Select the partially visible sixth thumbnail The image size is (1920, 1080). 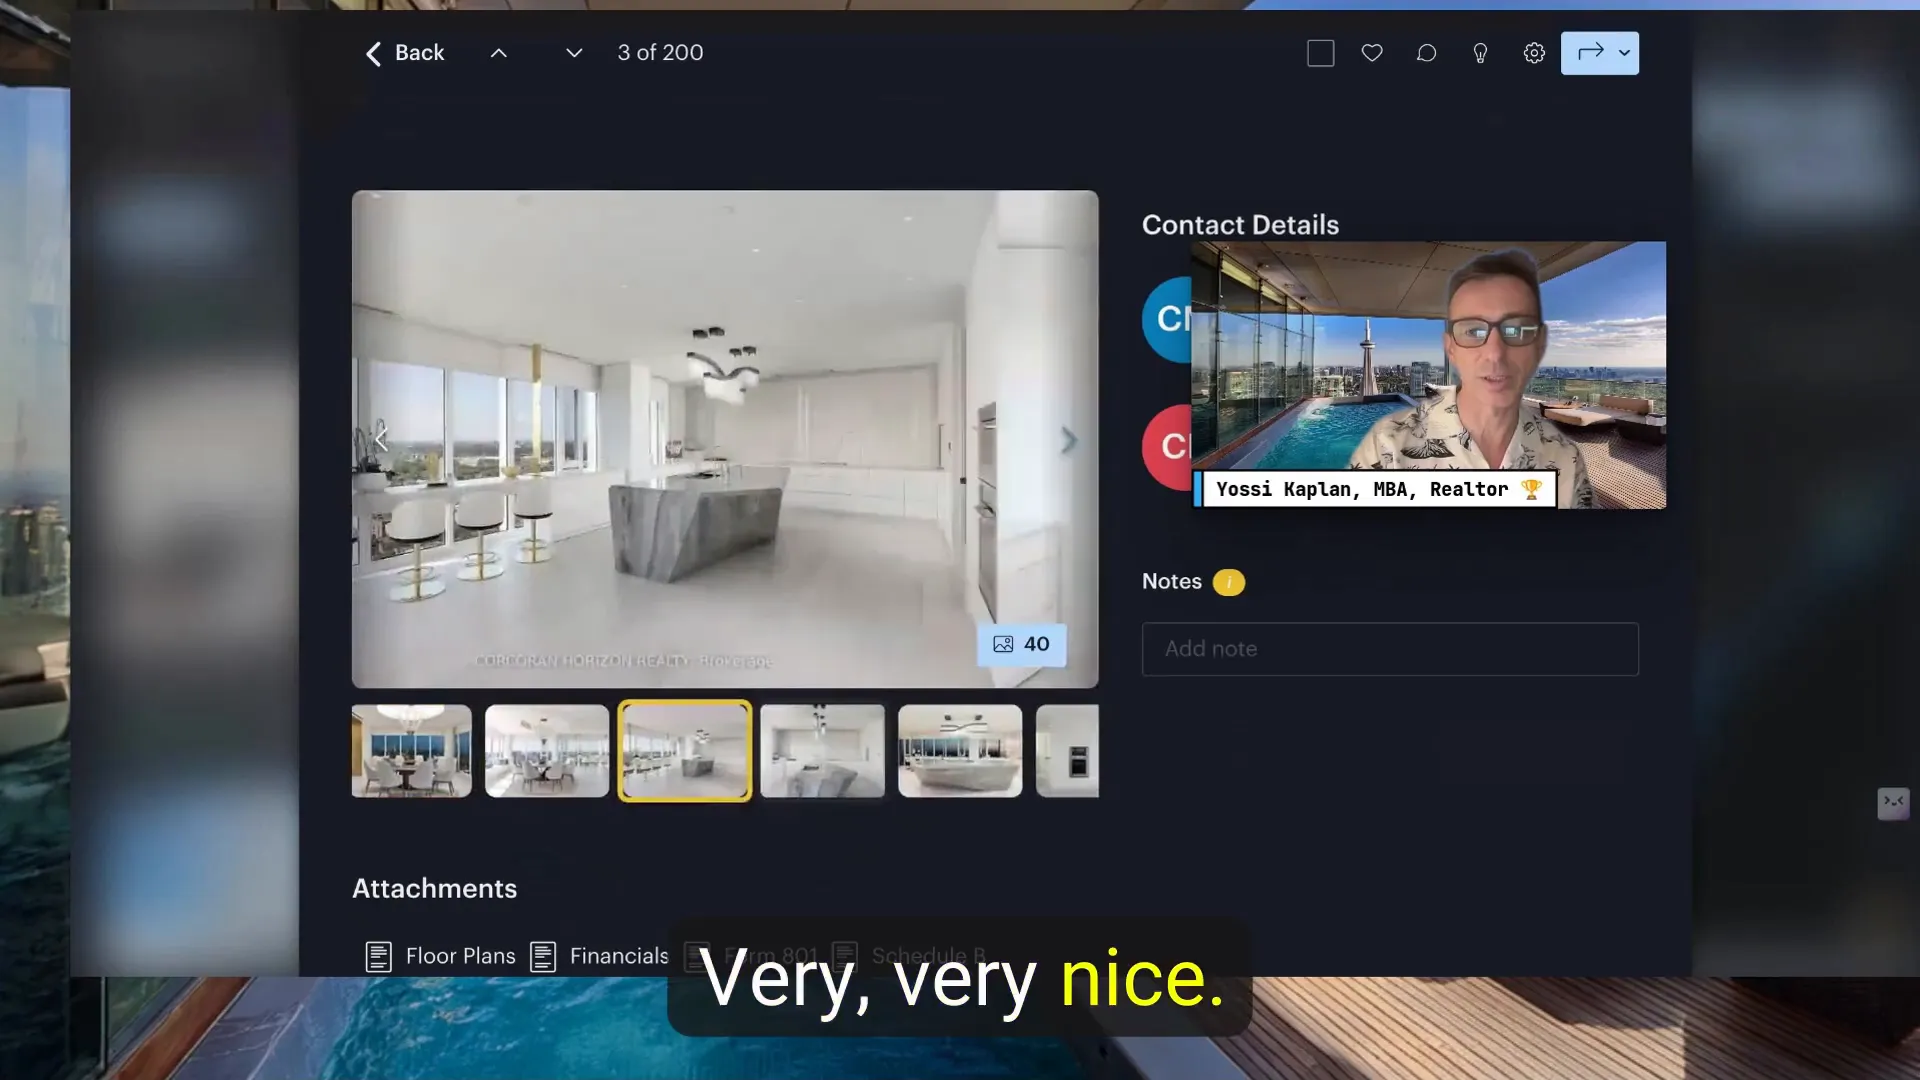pyautogui.click(x=1067, y=751)
